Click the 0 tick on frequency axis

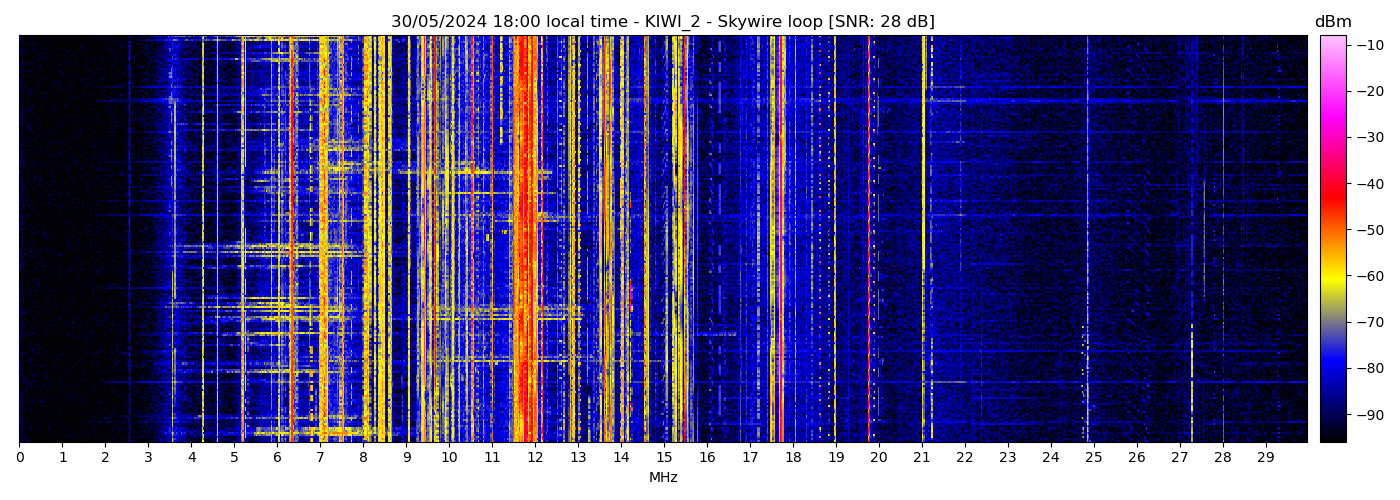(20, 458)
